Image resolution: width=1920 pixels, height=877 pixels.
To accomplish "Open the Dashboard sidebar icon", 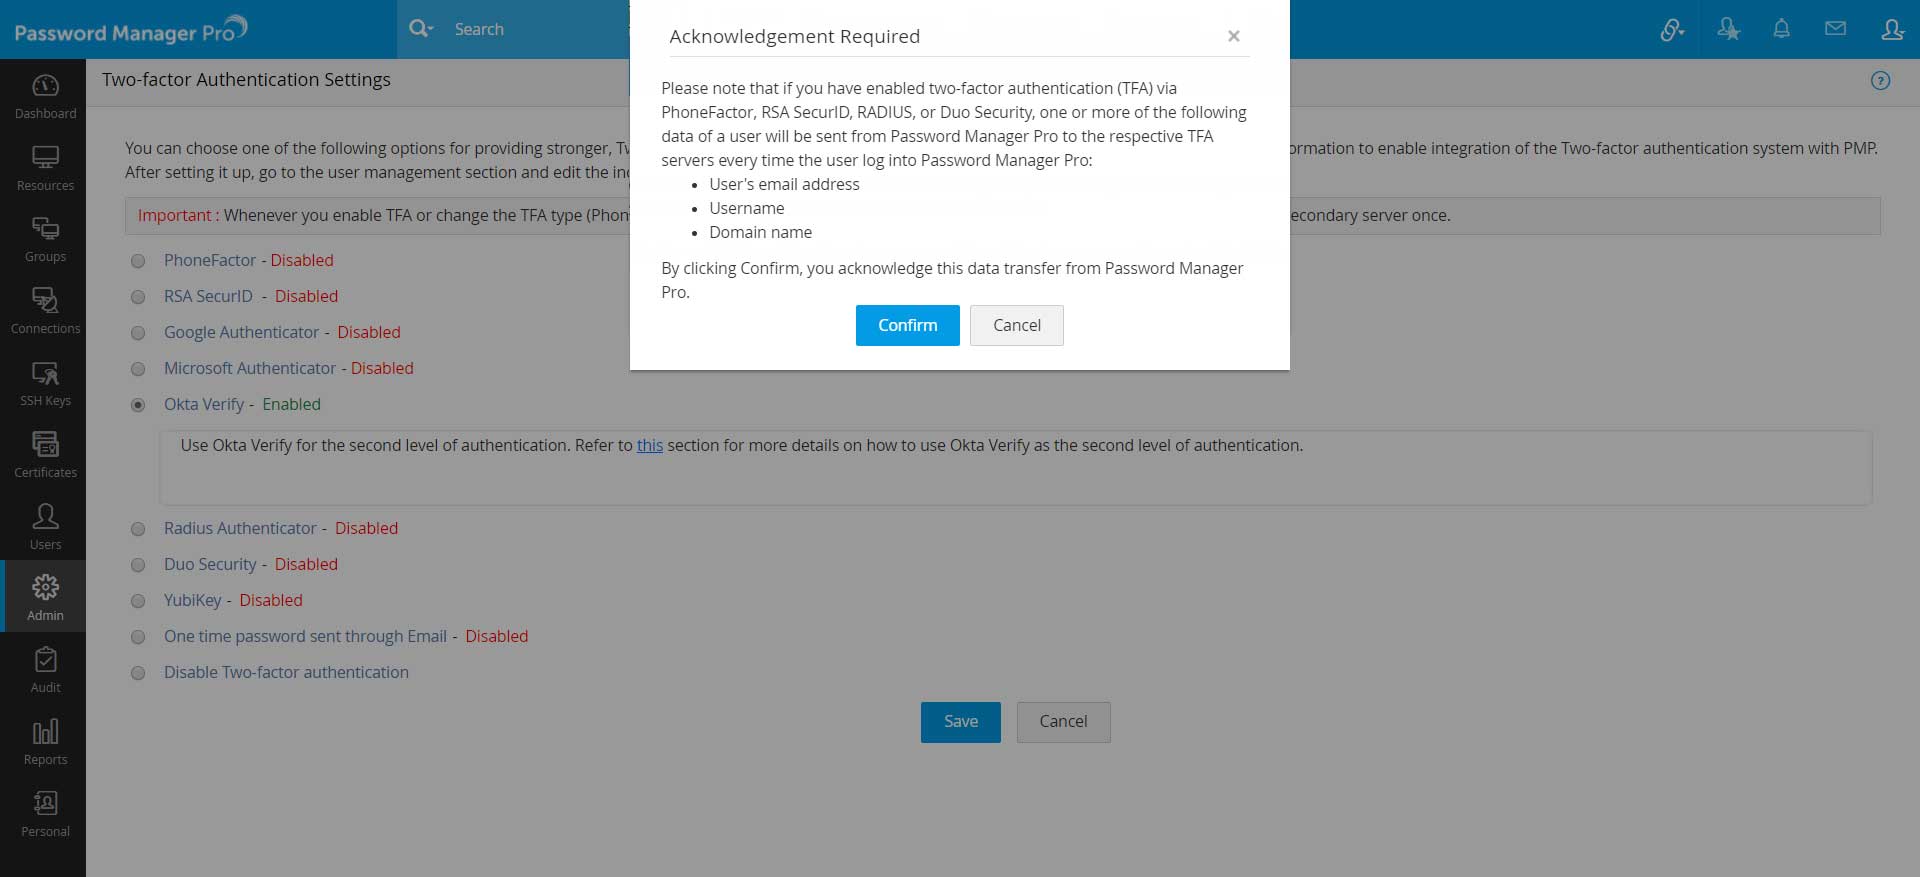I will pos(45,96).
